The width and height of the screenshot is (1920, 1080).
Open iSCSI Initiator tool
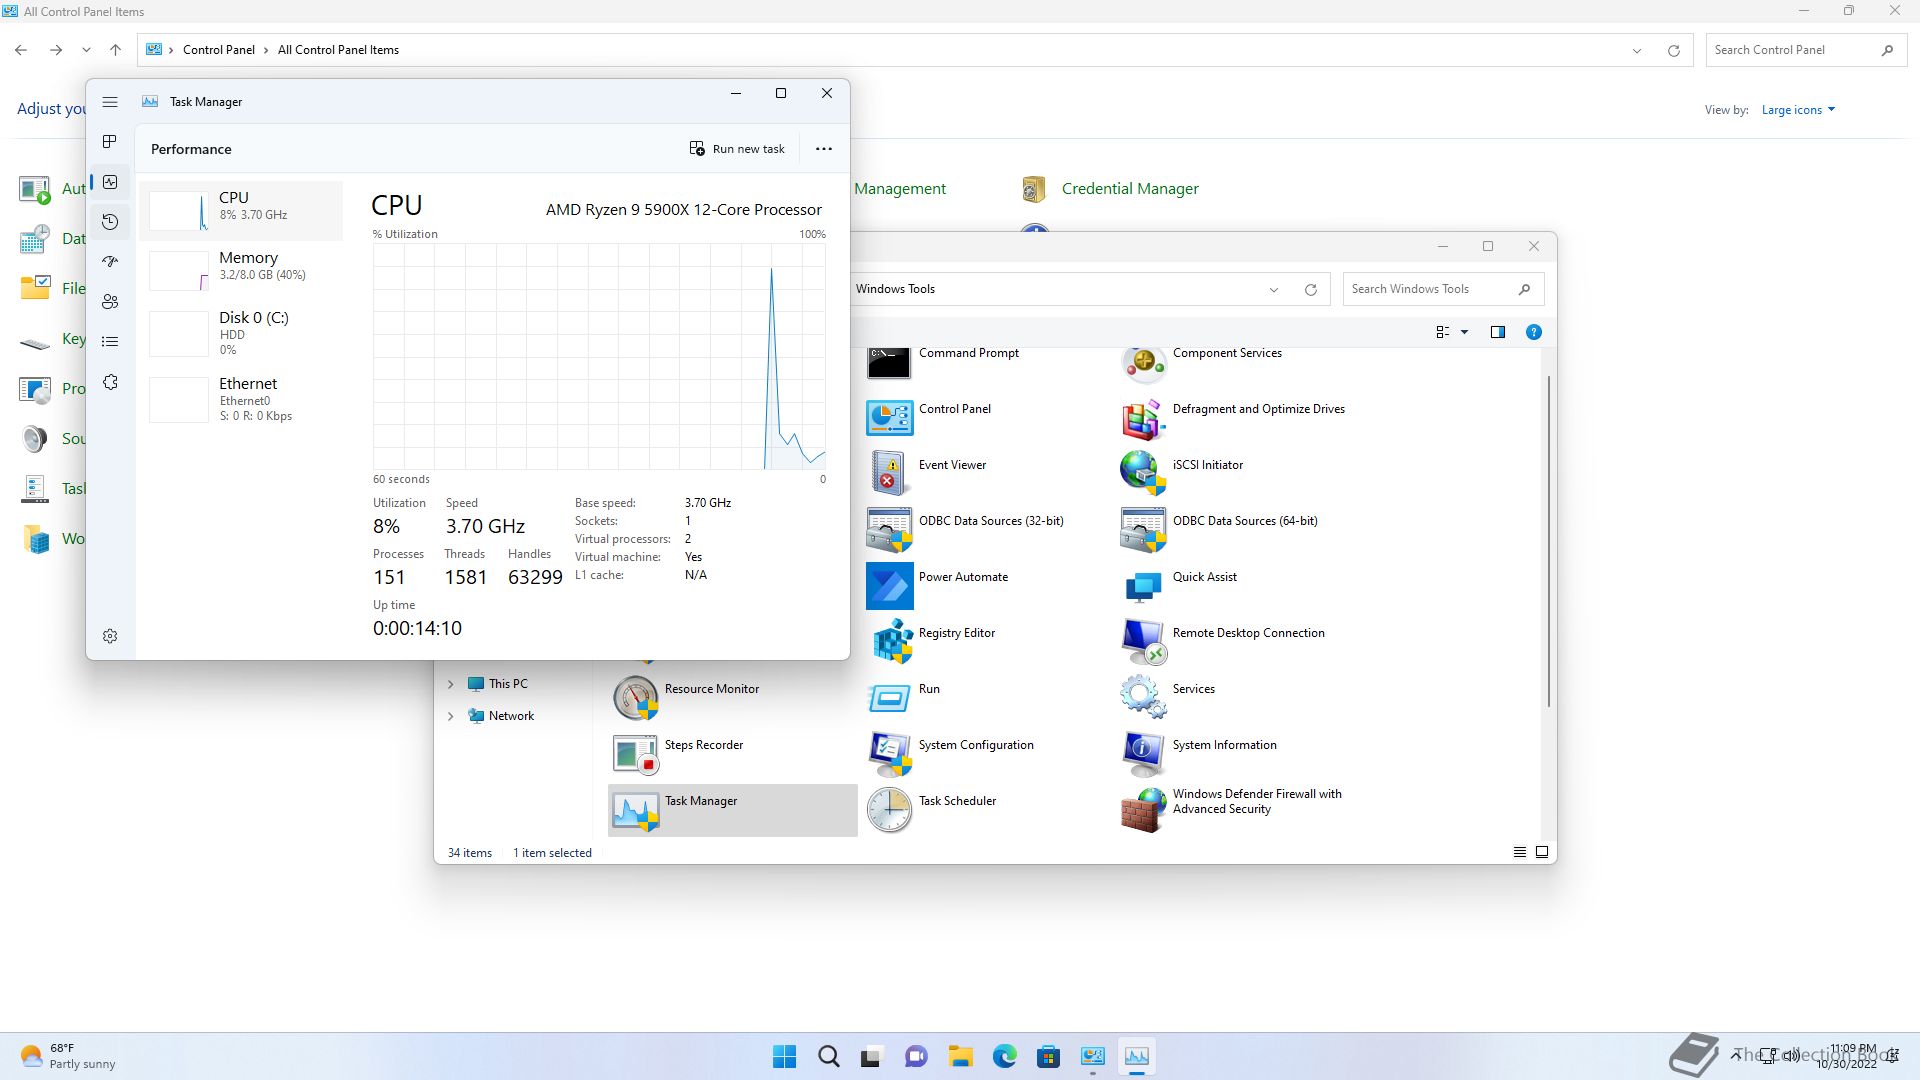(x=1183, y=473)
